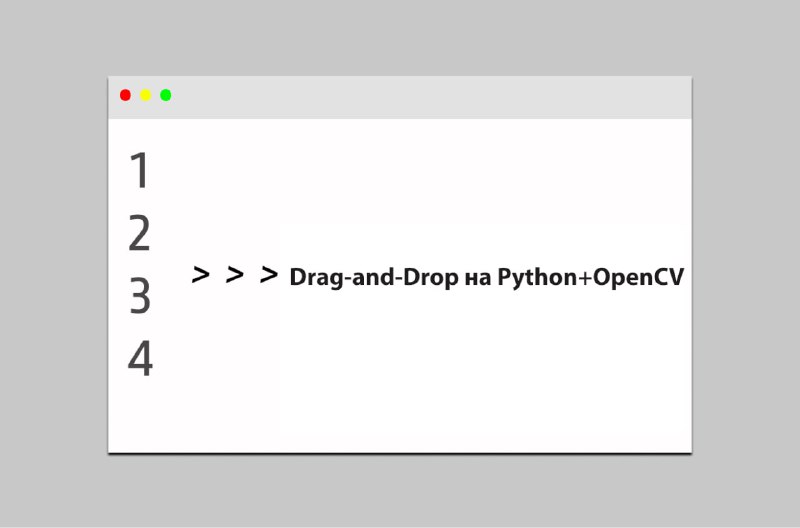Click the gray backdrop outside the window
Viewport: 800px width, 528px height.
point(400,36)
